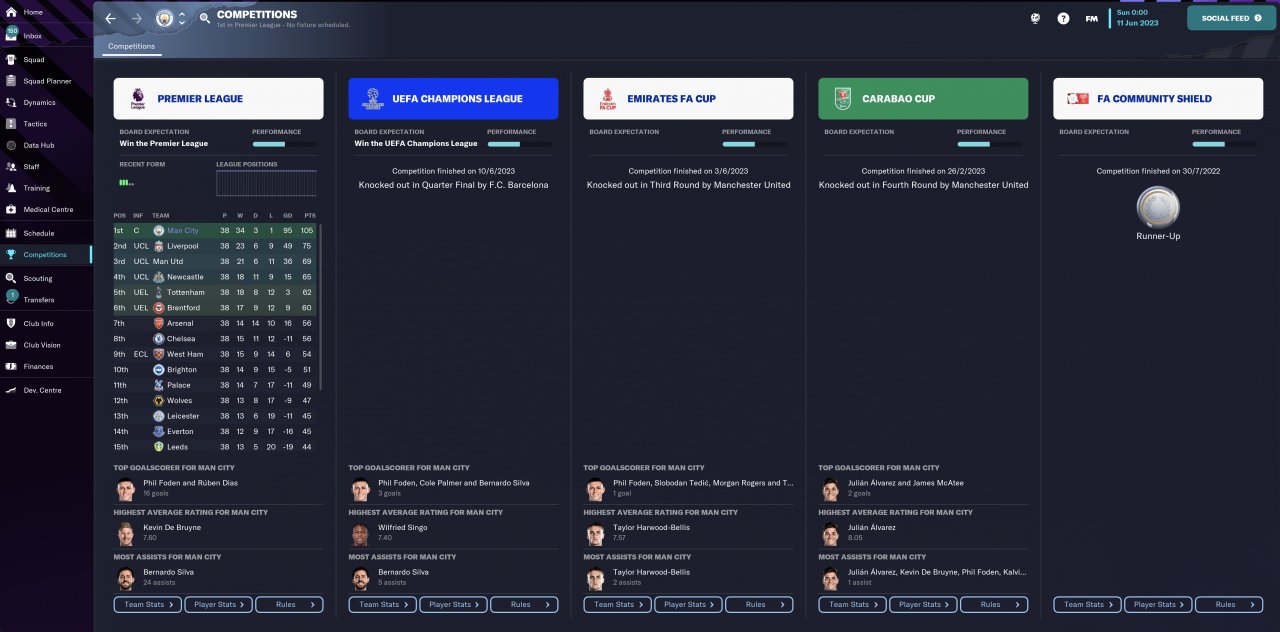
Task: Open Carabao Cup Team Stats
Action: click(853, 604)
